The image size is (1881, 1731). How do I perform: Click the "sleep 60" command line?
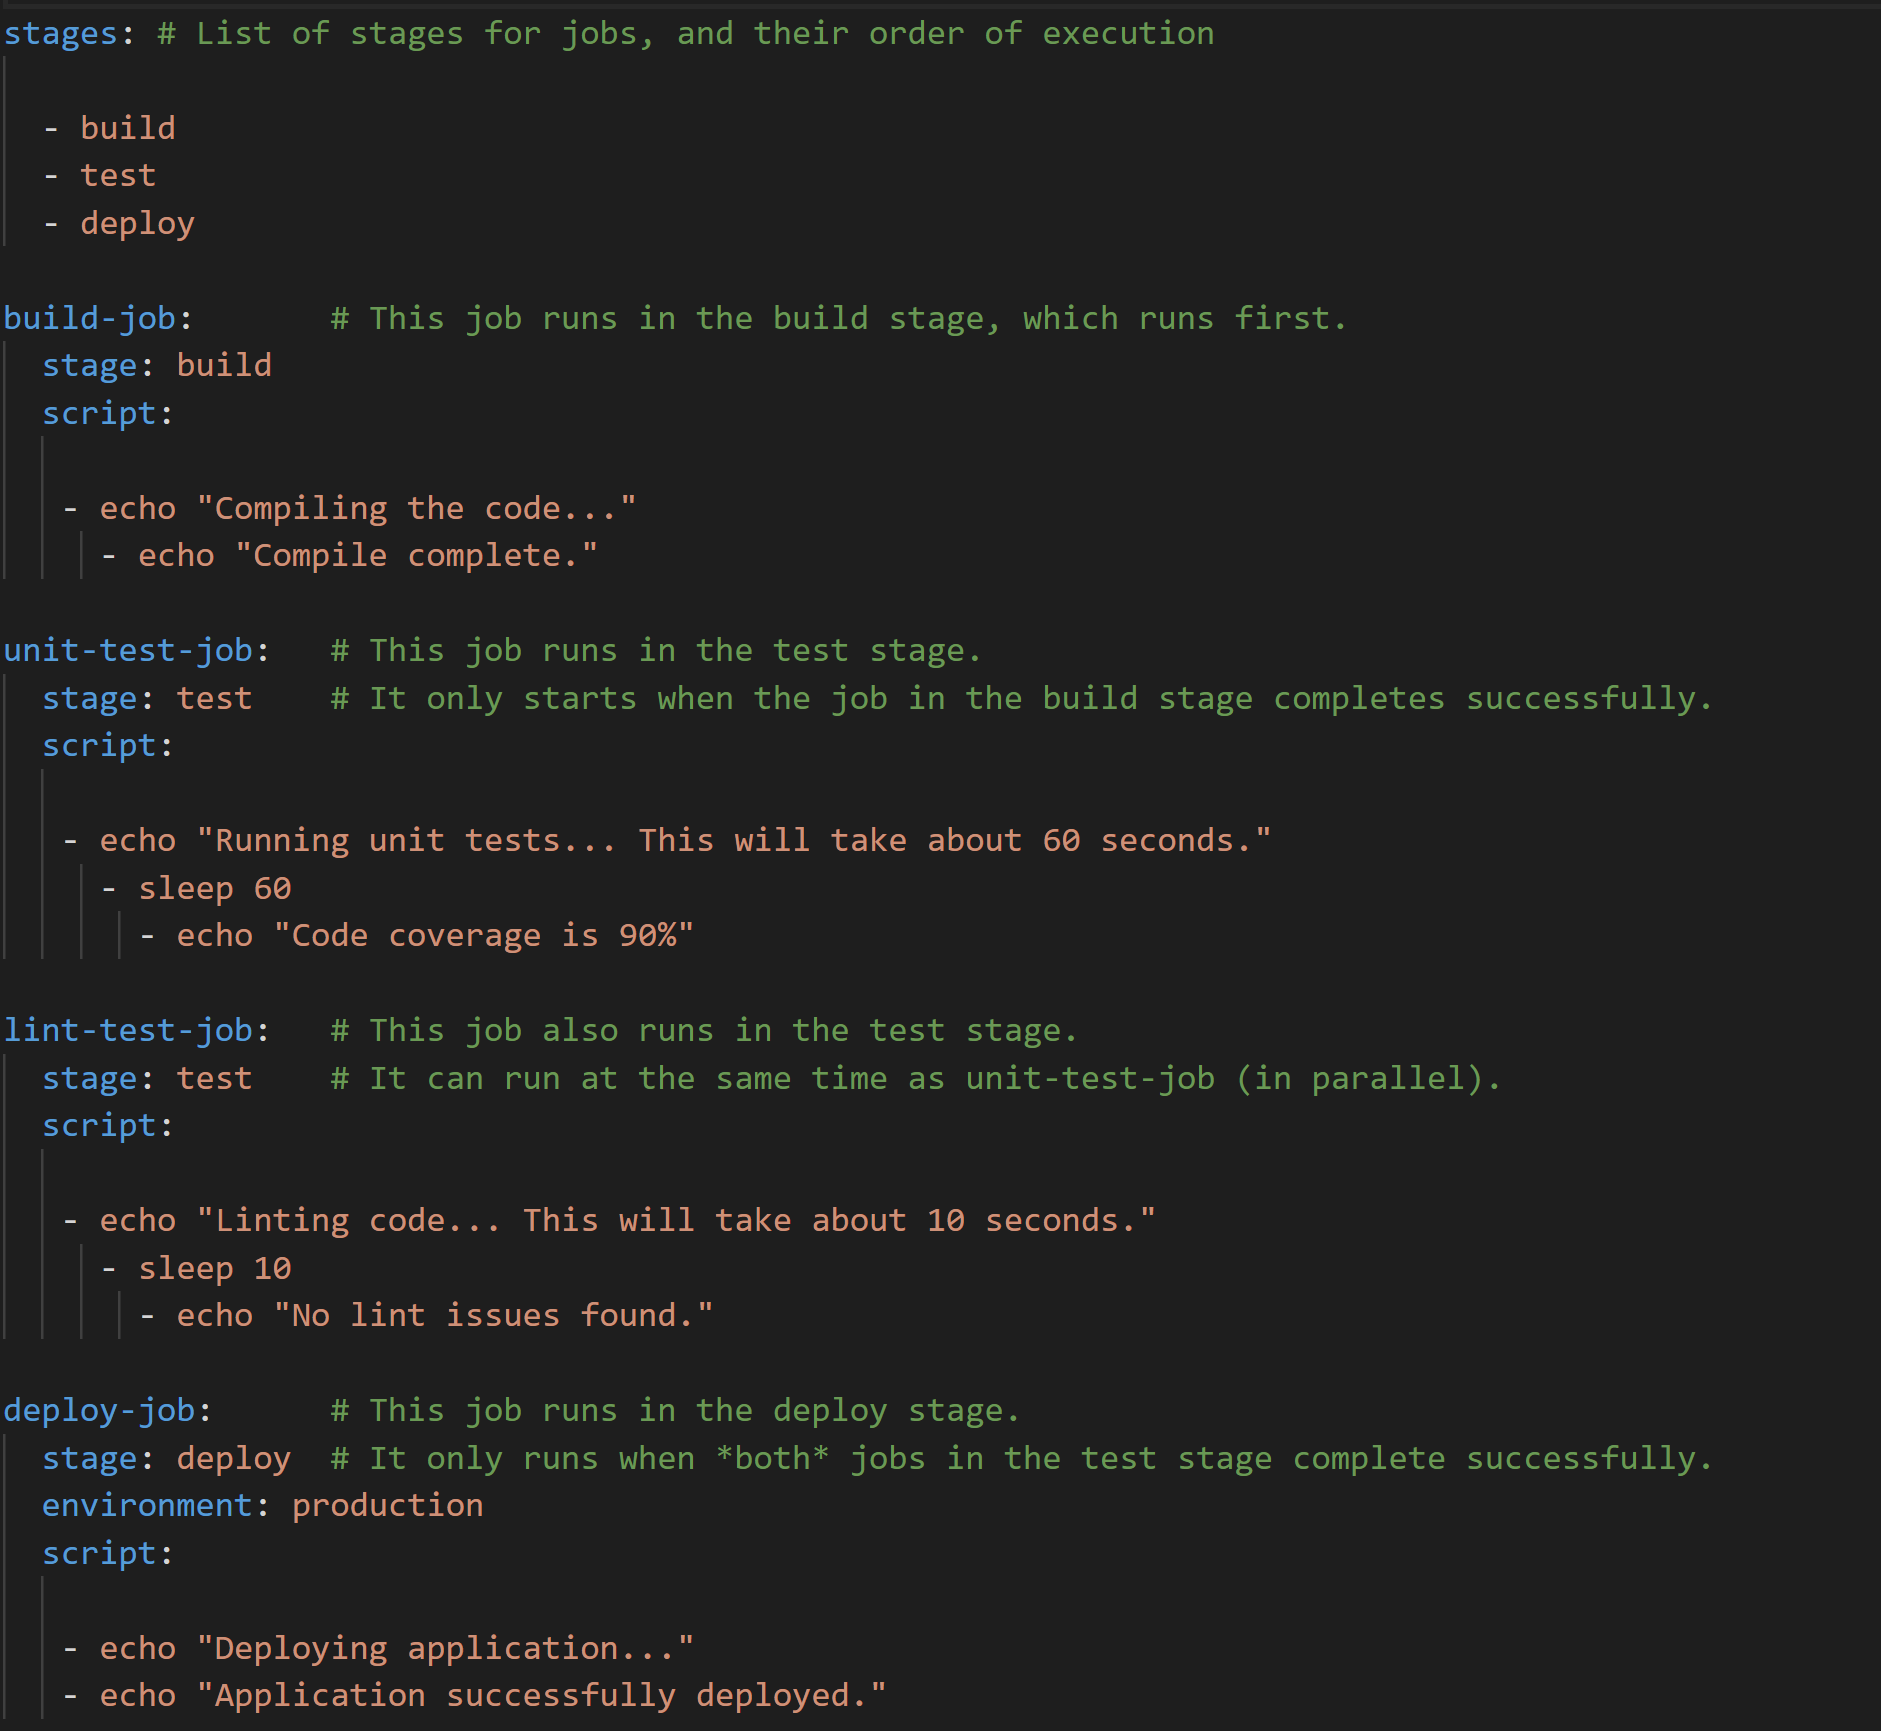tap(214, 889)
